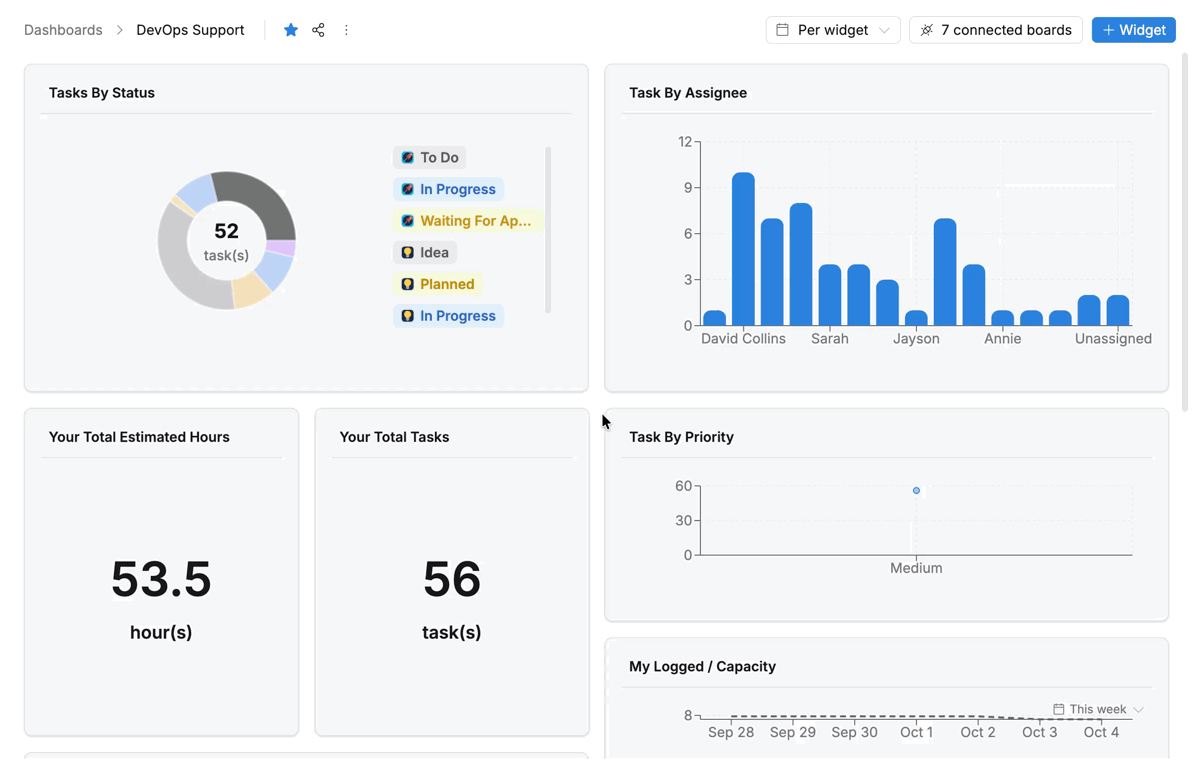Click the Oct 4 date label
This screenshot has width=1200, height=771.
[1101, 732]
